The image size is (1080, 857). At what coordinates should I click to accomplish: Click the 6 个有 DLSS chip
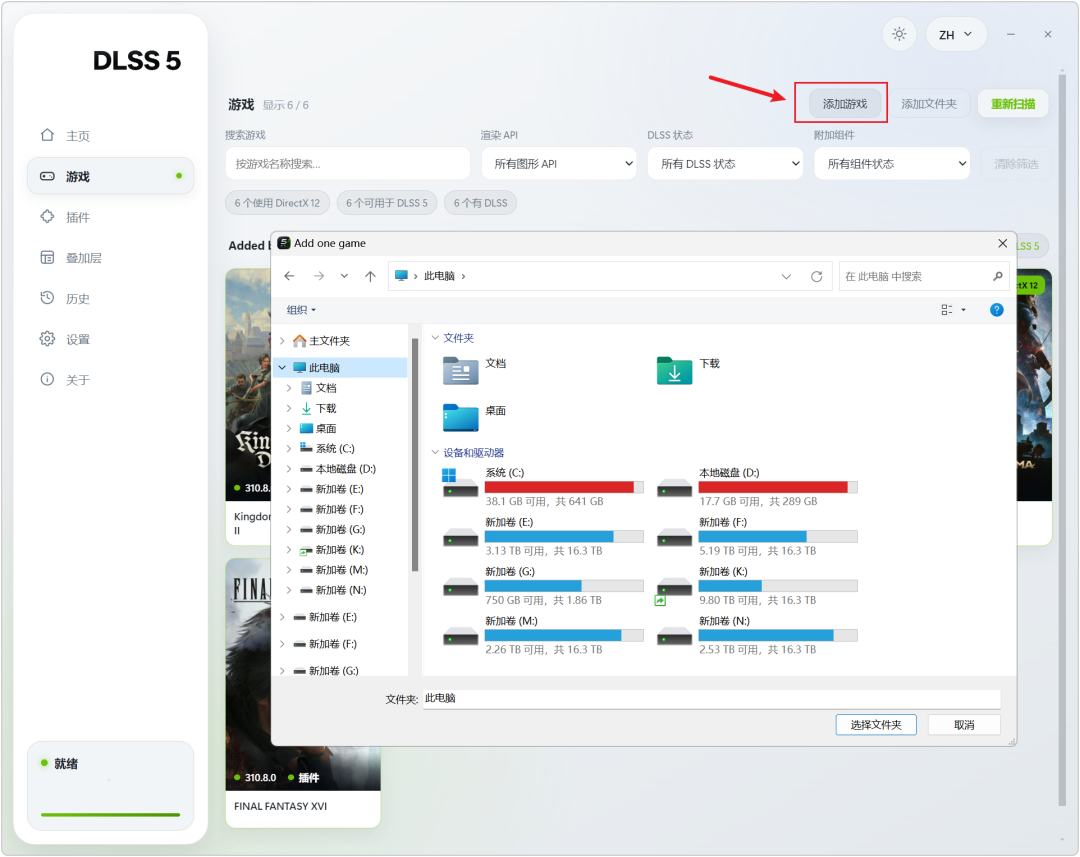click(x=480, y=203)
